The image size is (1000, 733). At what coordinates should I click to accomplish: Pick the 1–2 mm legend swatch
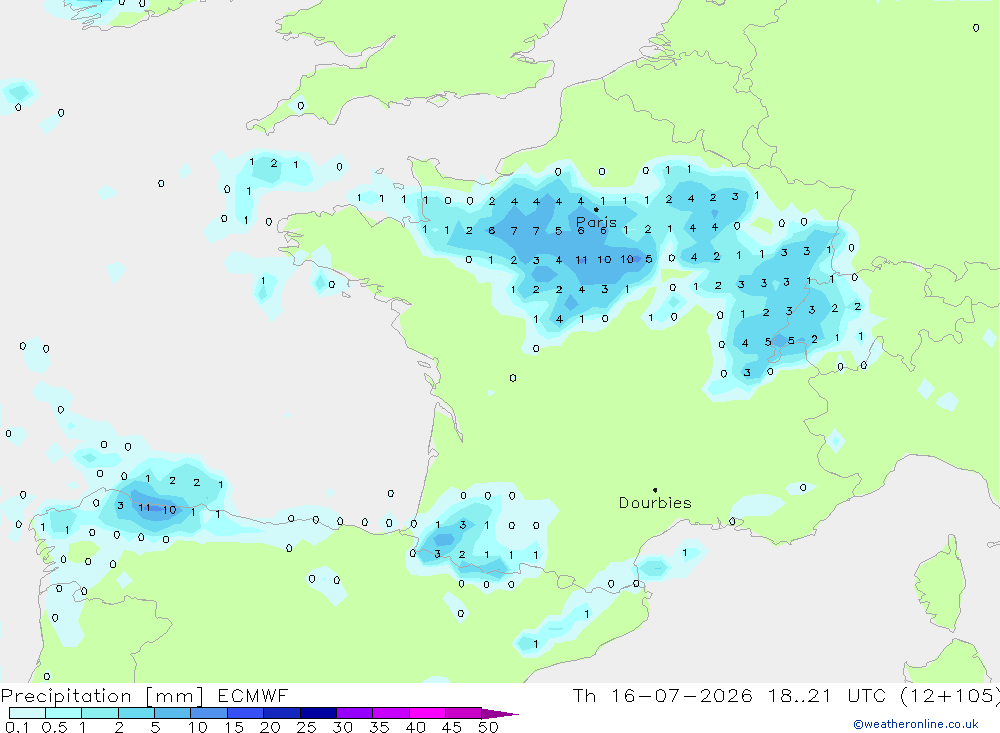coord(100,713)
